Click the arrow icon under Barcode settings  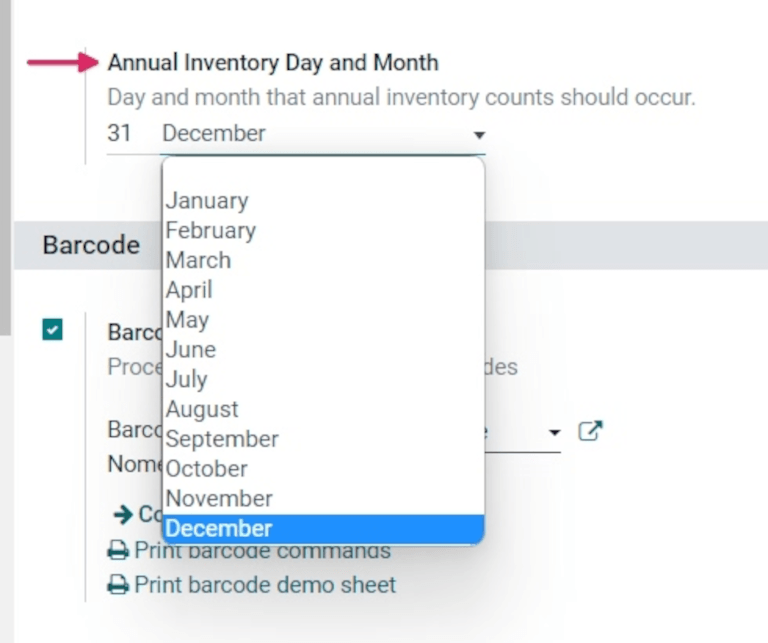(123, 514)
